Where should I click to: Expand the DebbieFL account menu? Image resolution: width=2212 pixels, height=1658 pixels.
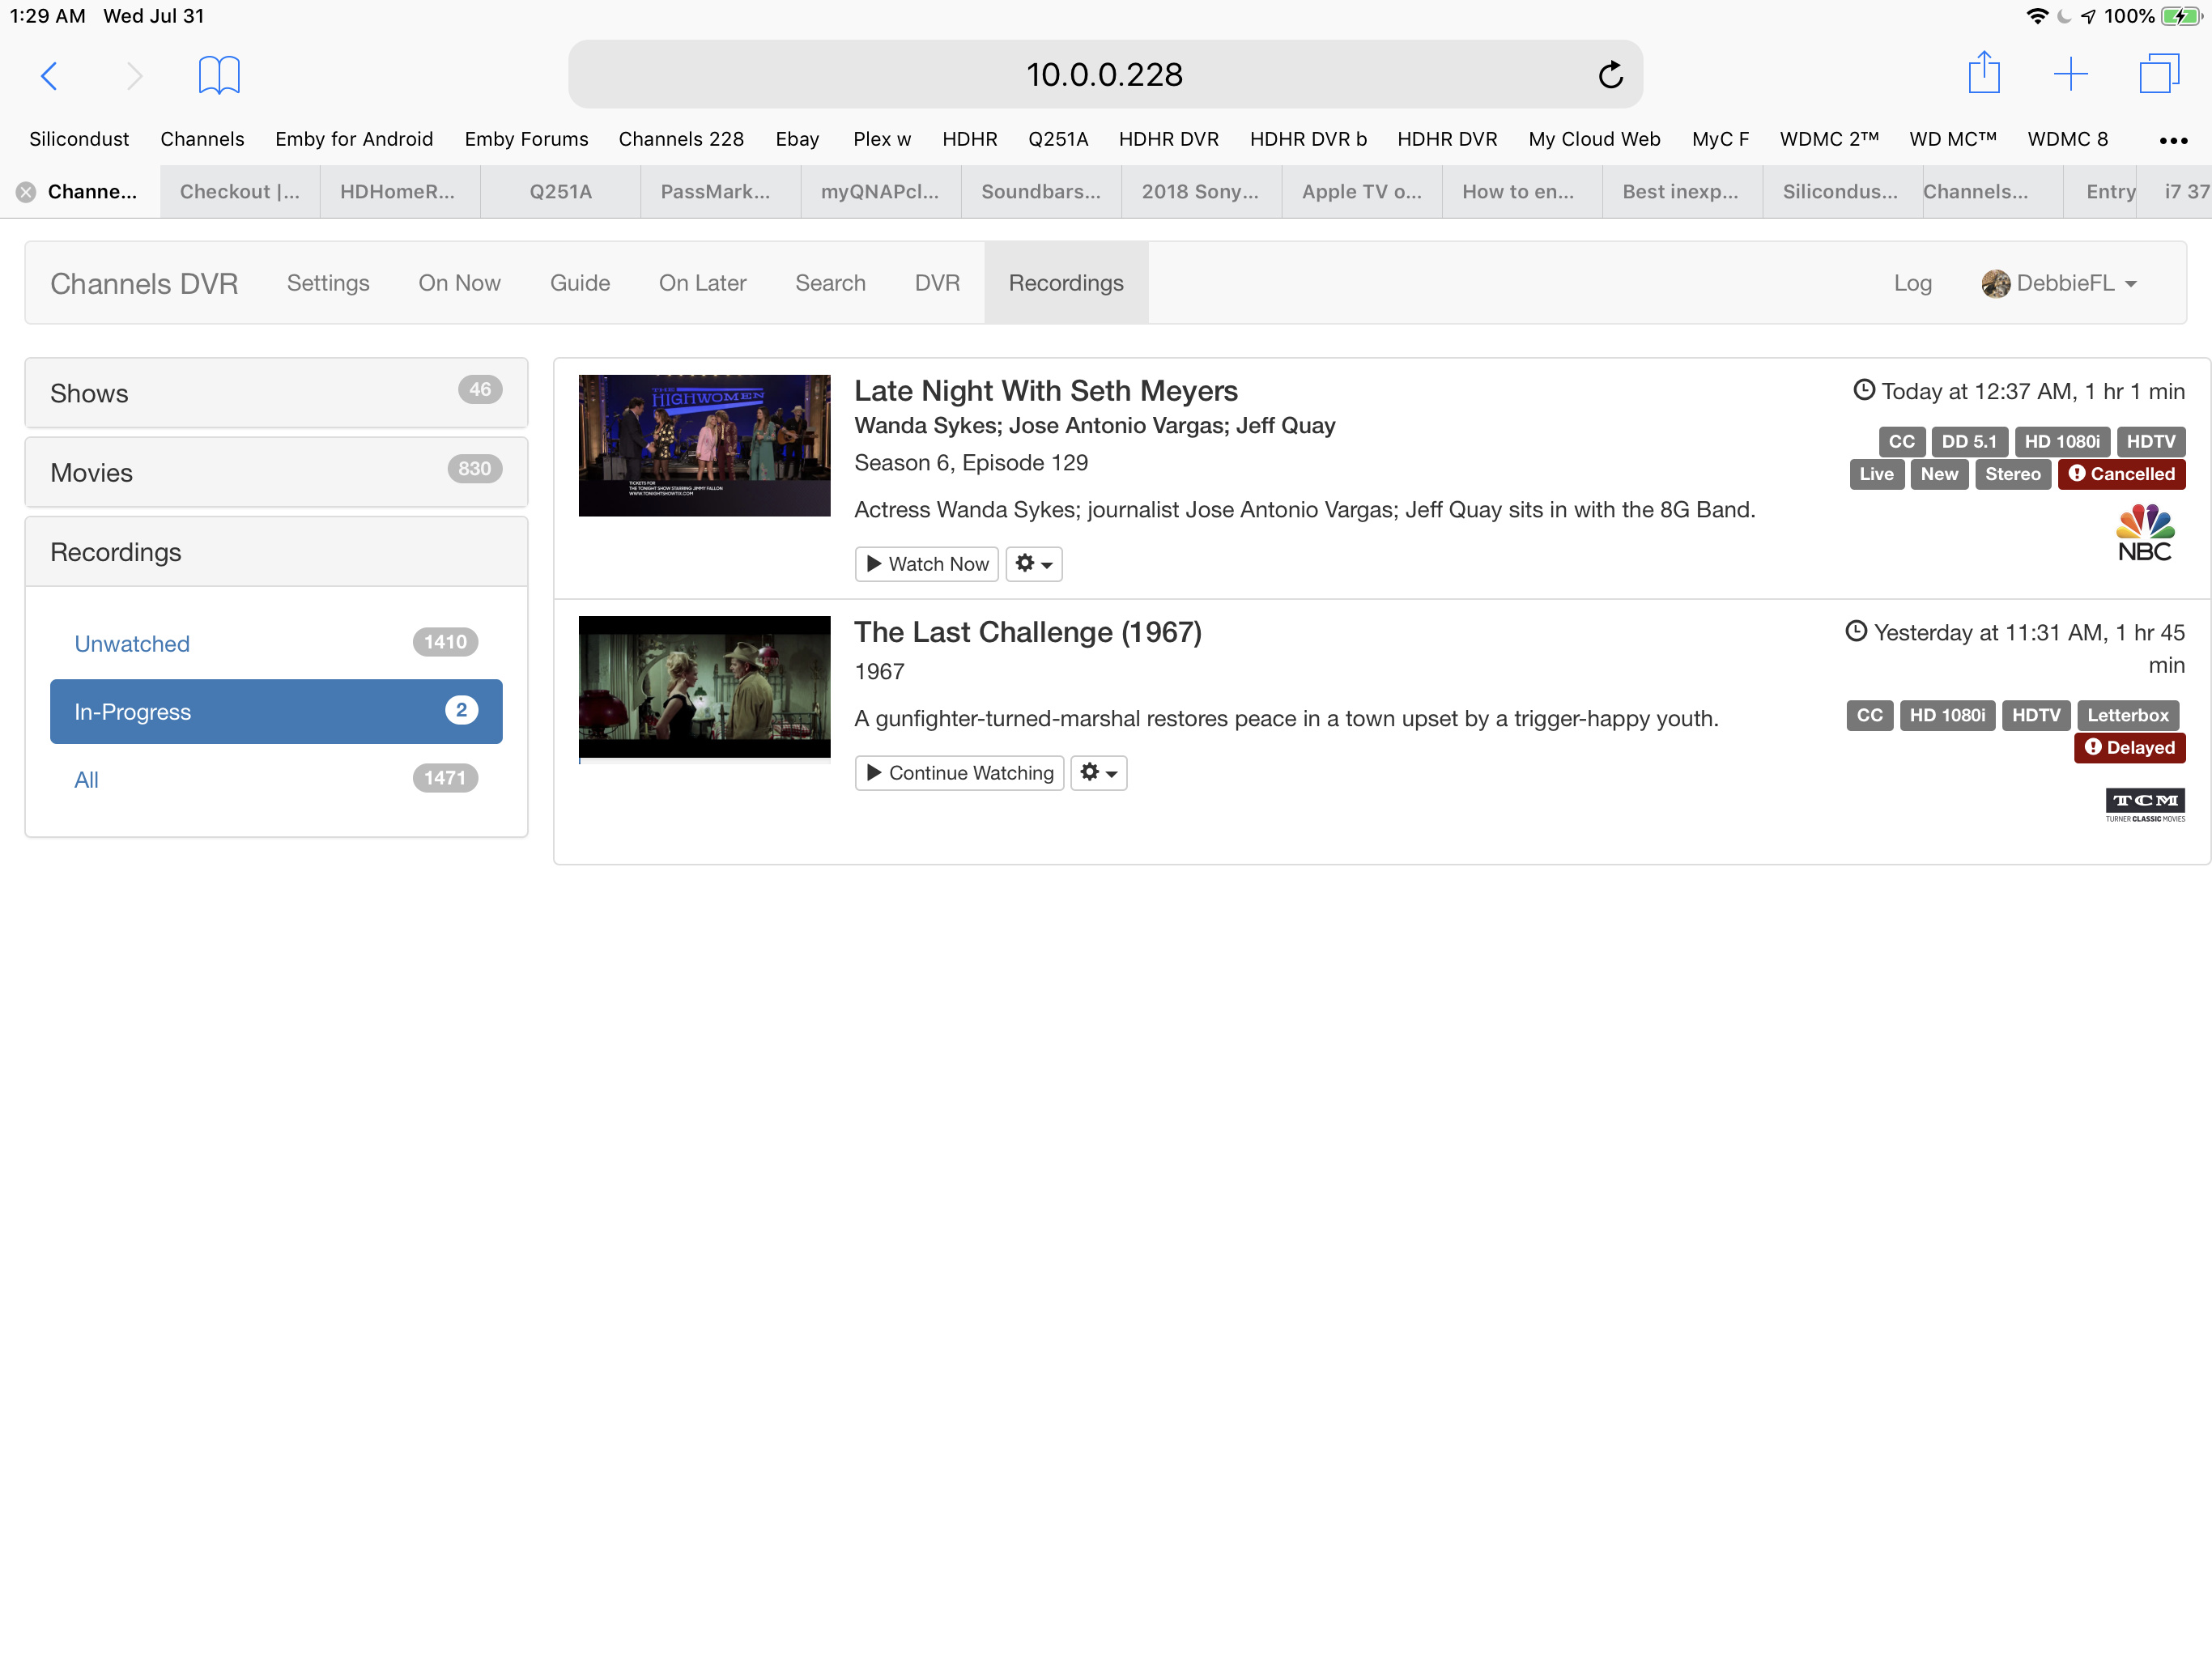pyautogui.click(x=2130, y=284)
